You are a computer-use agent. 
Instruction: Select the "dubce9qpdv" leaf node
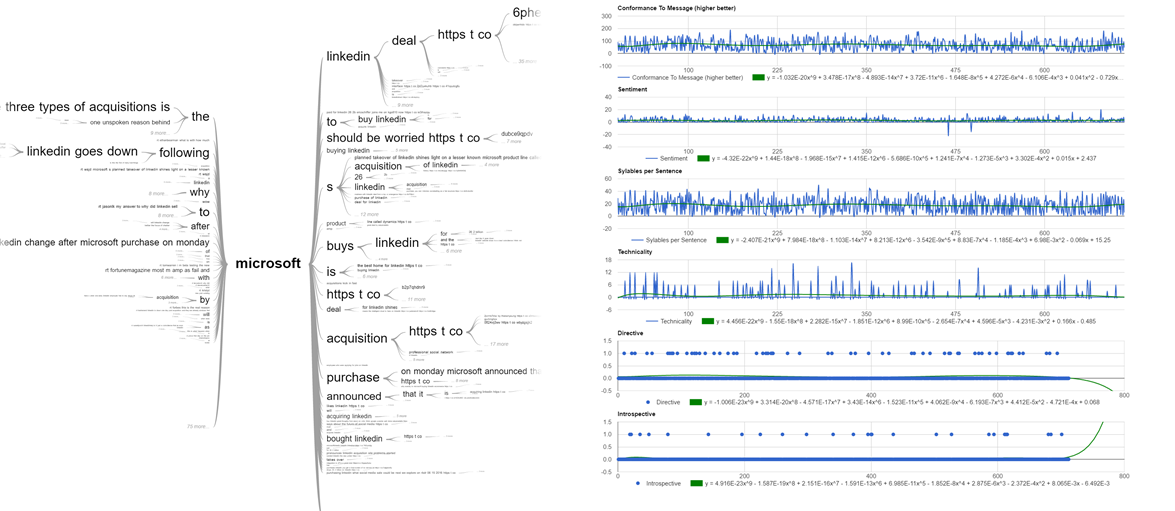pyautogui.click(x=517, y=134)
